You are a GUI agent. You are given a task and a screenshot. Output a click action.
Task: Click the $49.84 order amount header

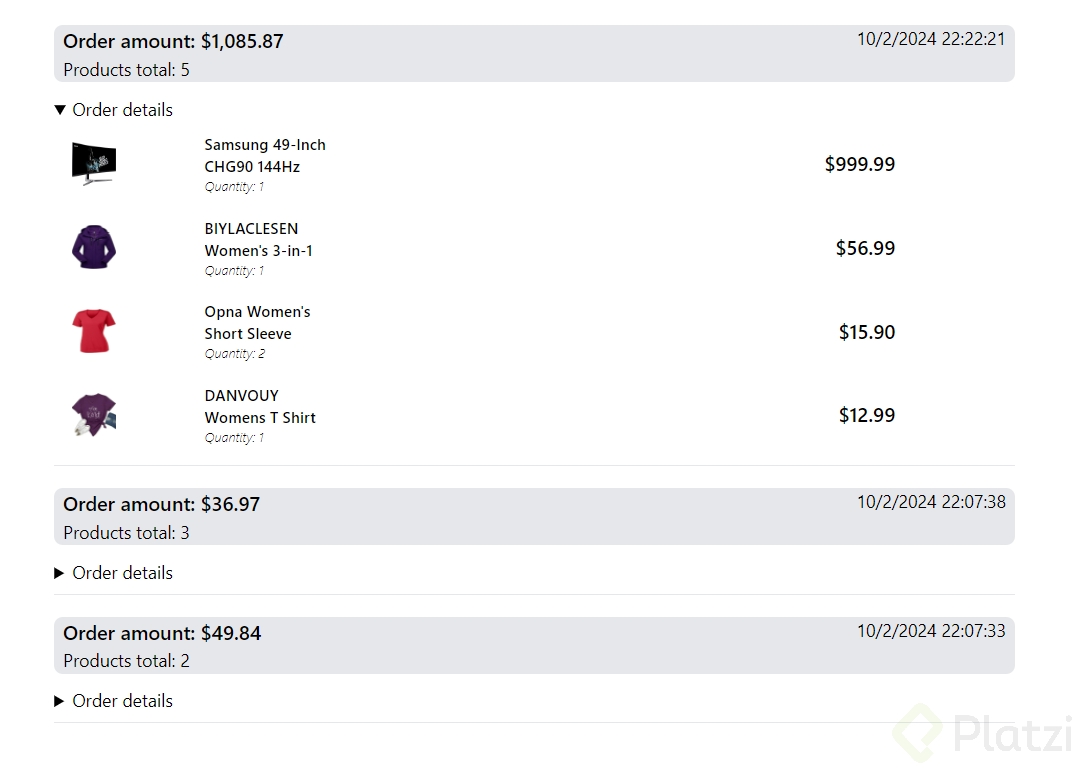[162, 633]
